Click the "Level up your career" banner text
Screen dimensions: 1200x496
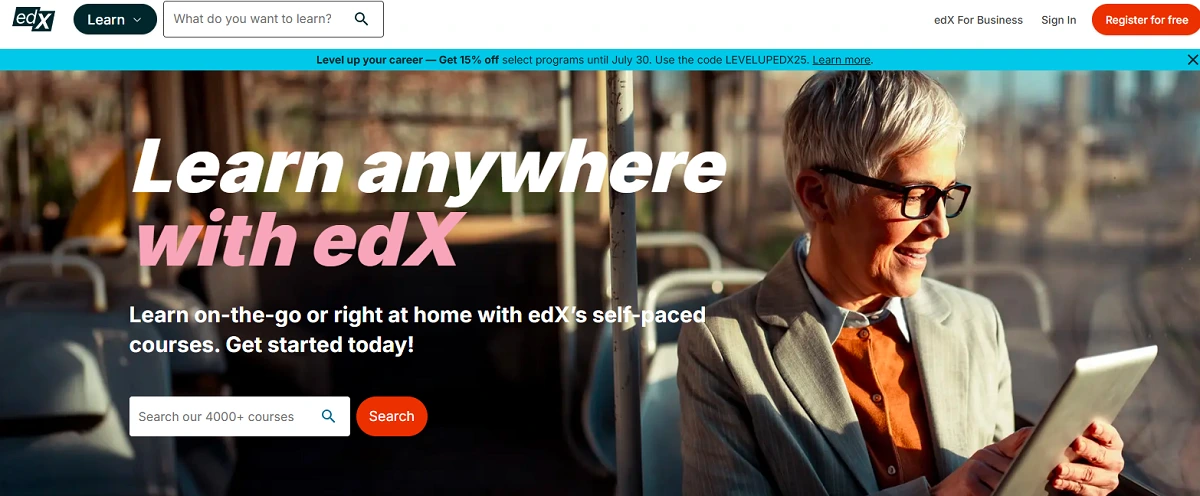point(369,60)
